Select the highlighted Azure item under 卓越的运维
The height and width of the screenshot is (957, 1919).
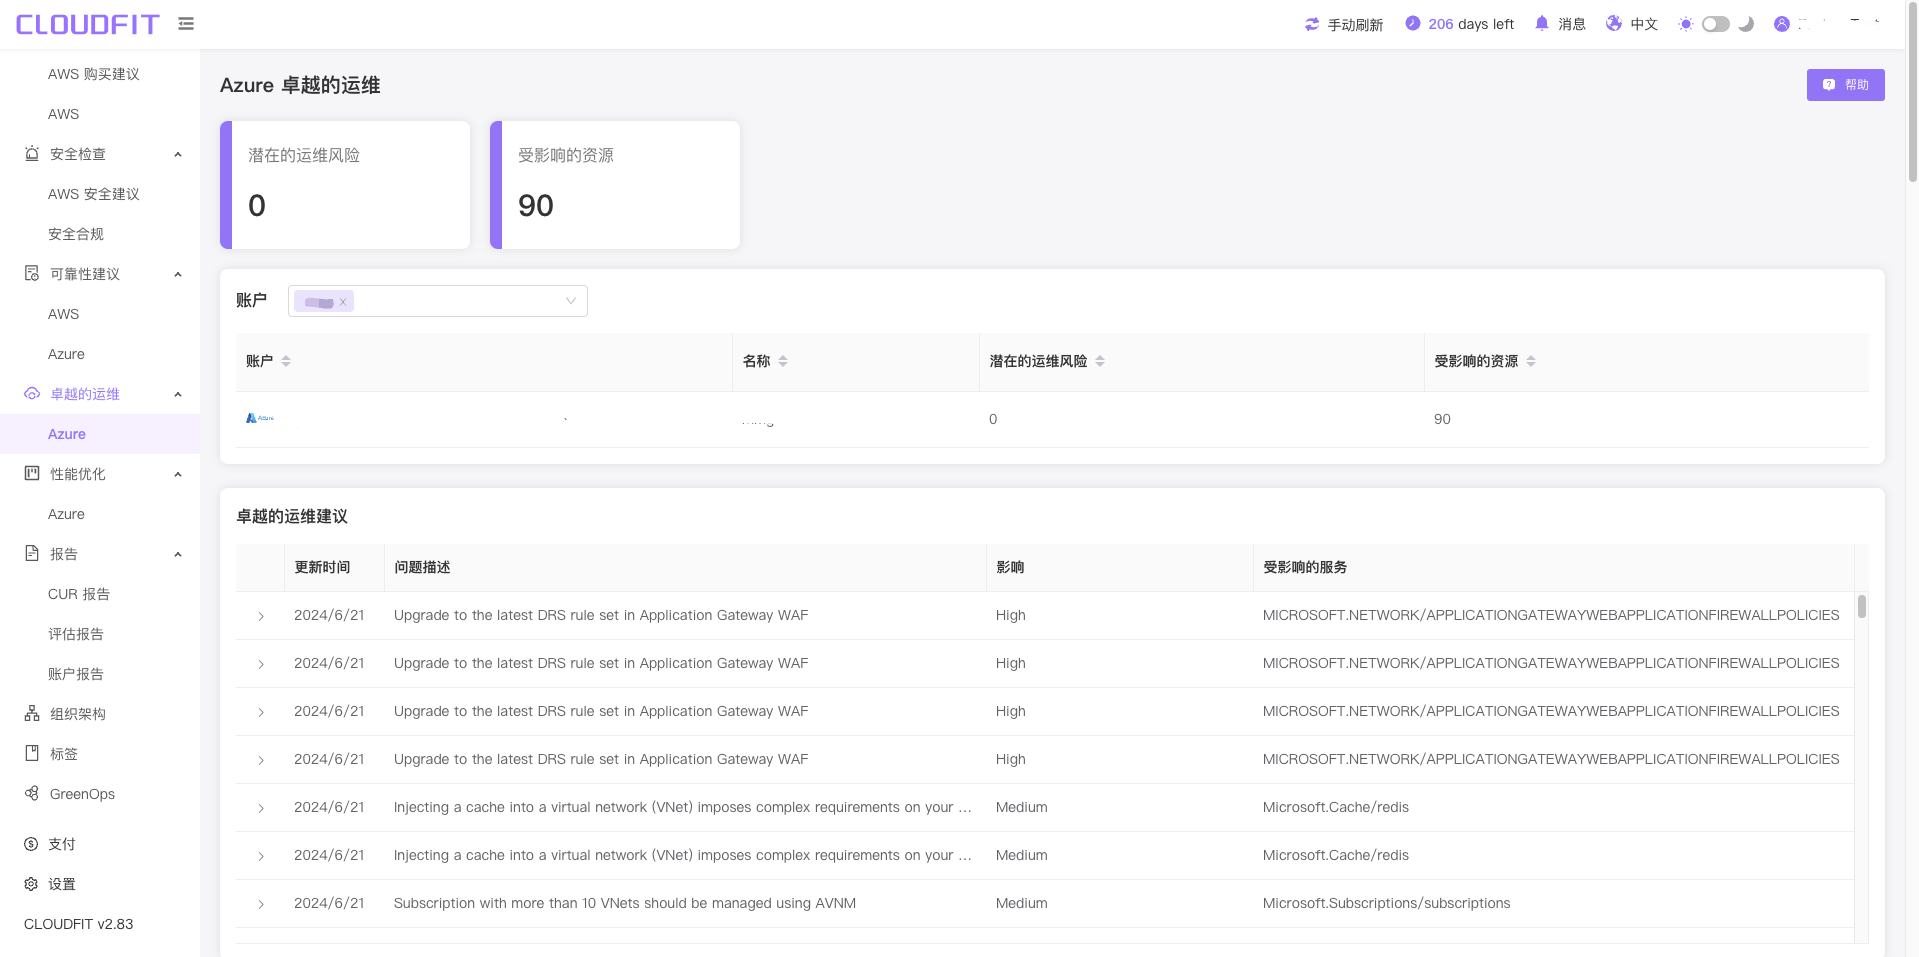click(100, 434)
